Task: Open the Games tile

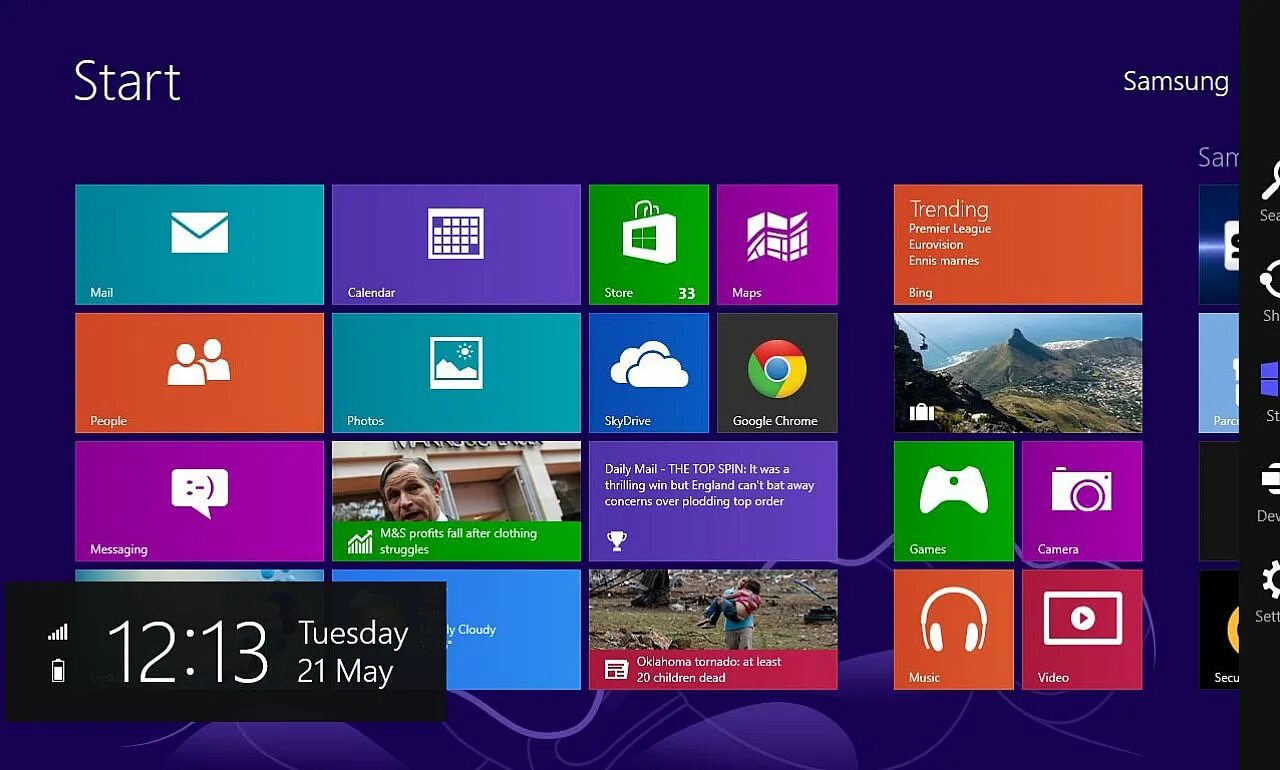Action: [953, 500]
